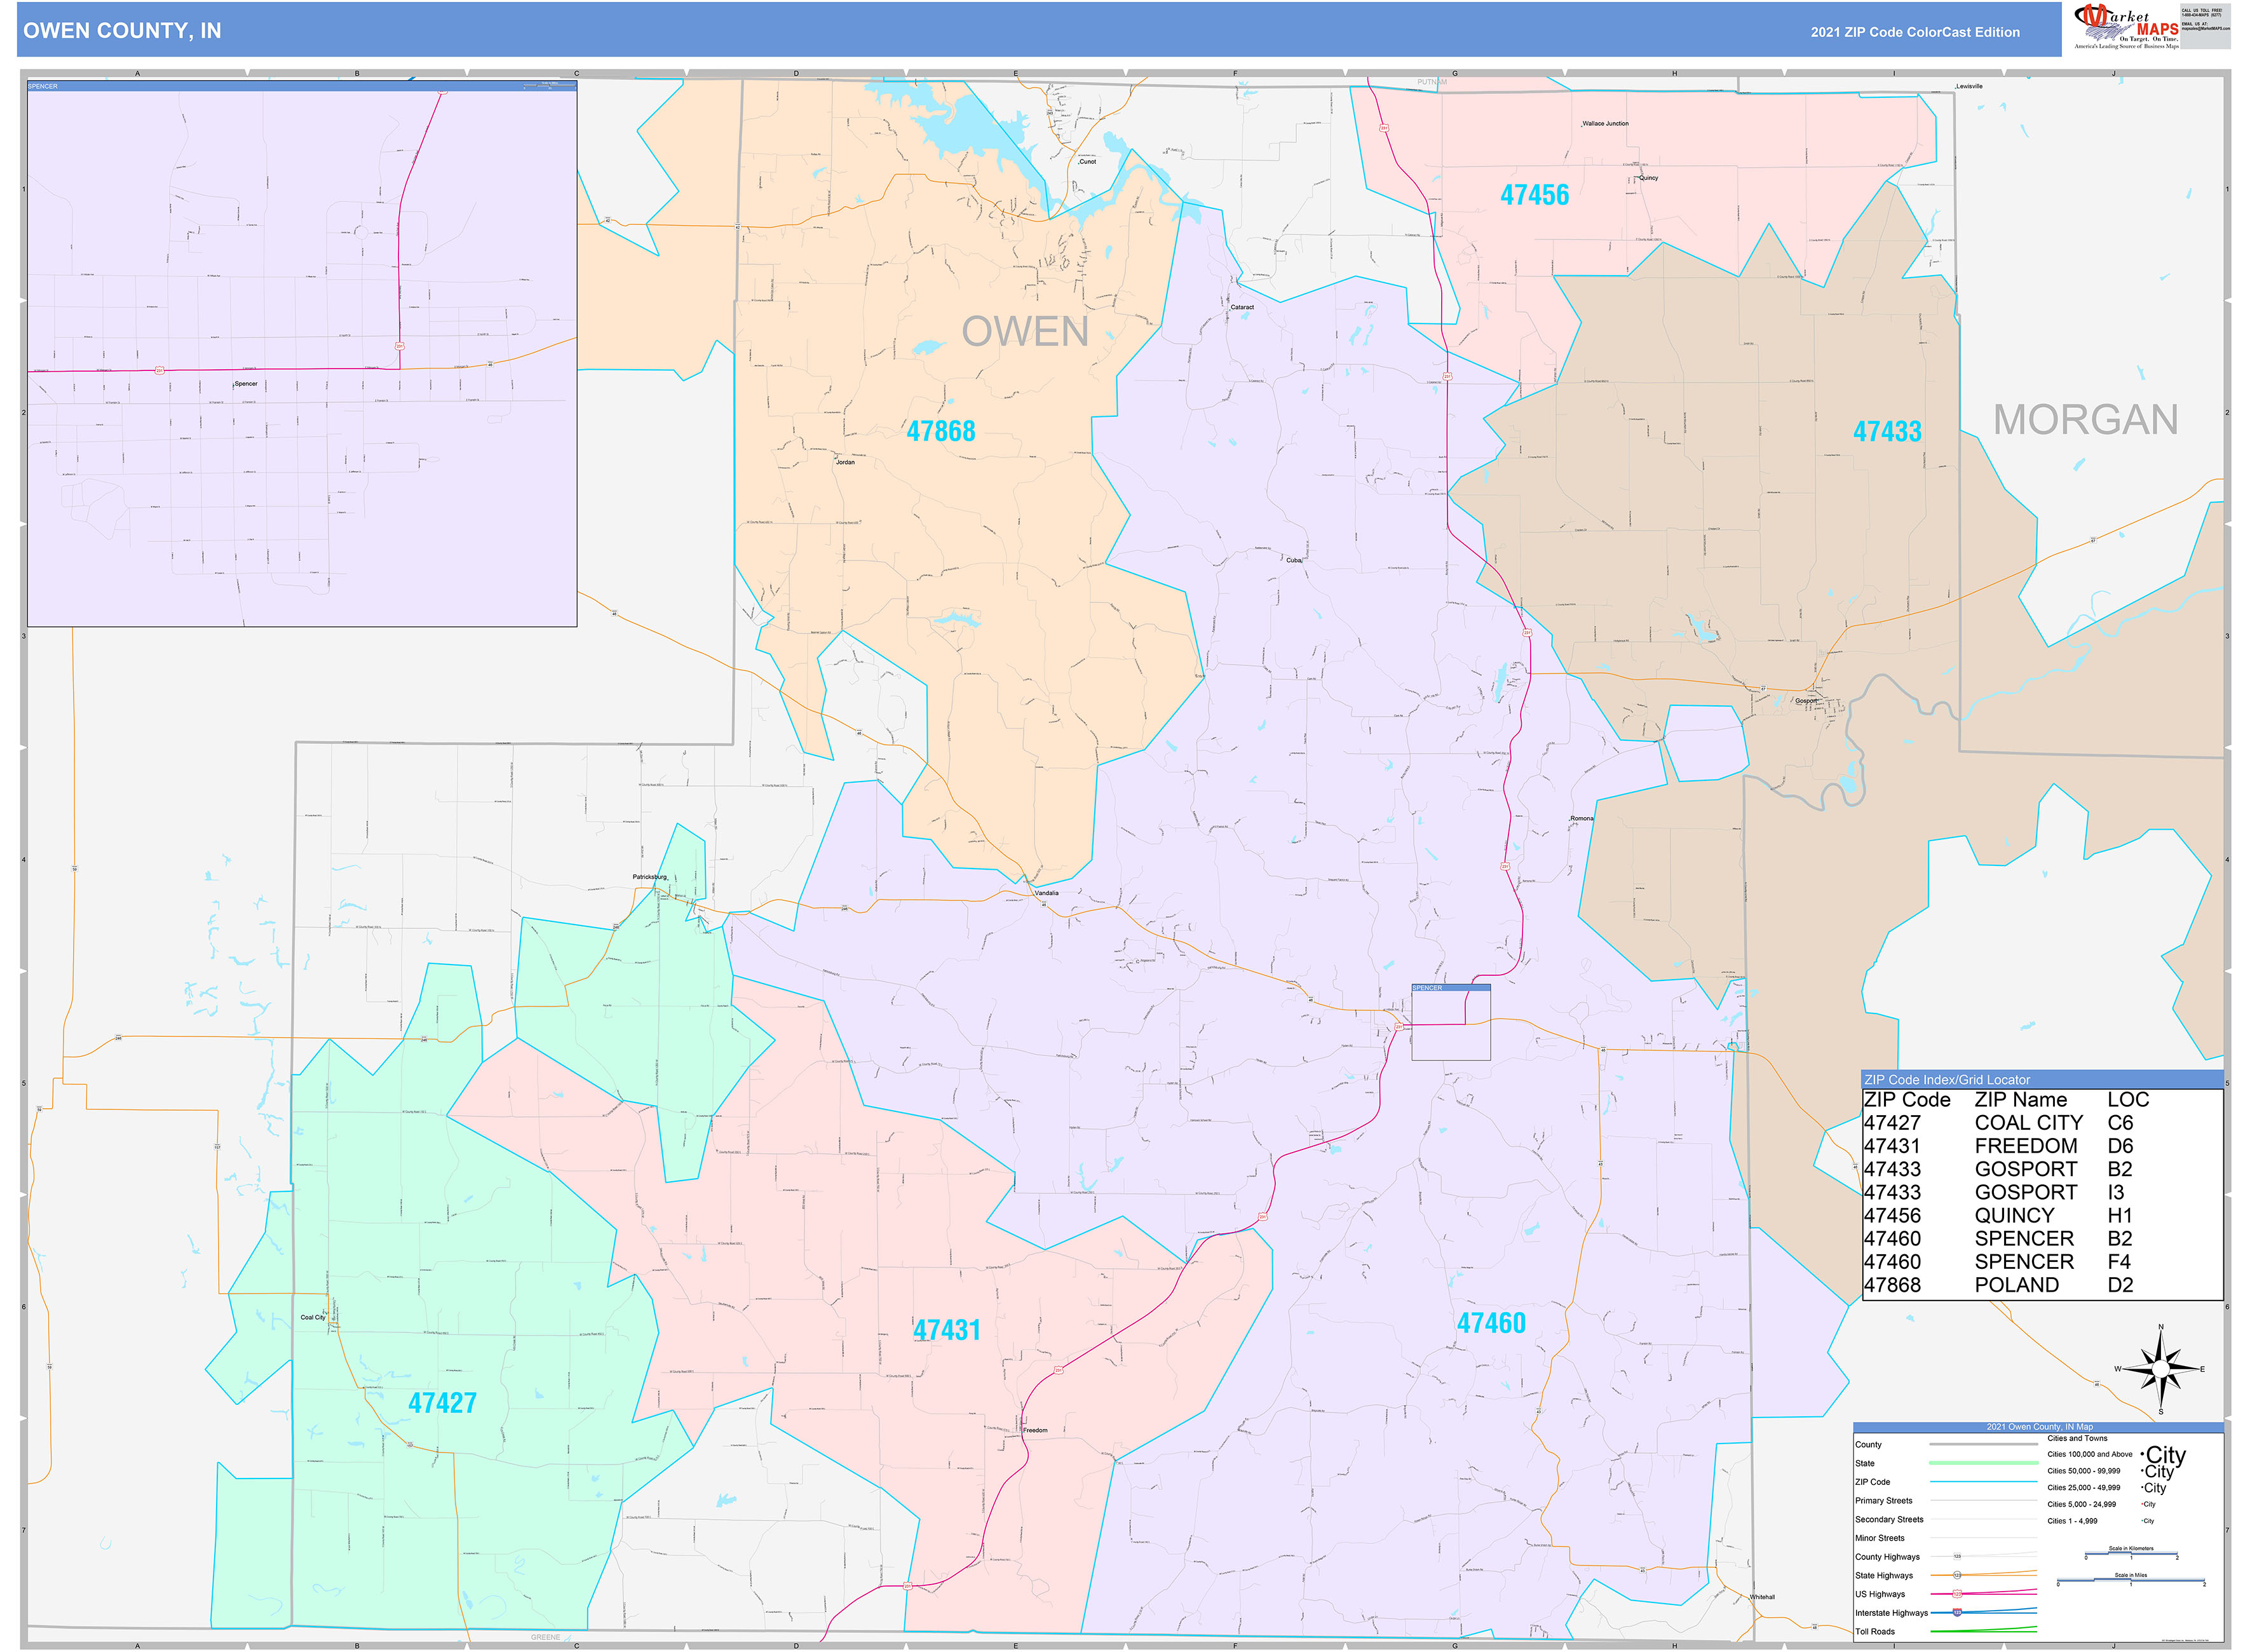Click the Quincy town label on the map

click(1649, 178)
